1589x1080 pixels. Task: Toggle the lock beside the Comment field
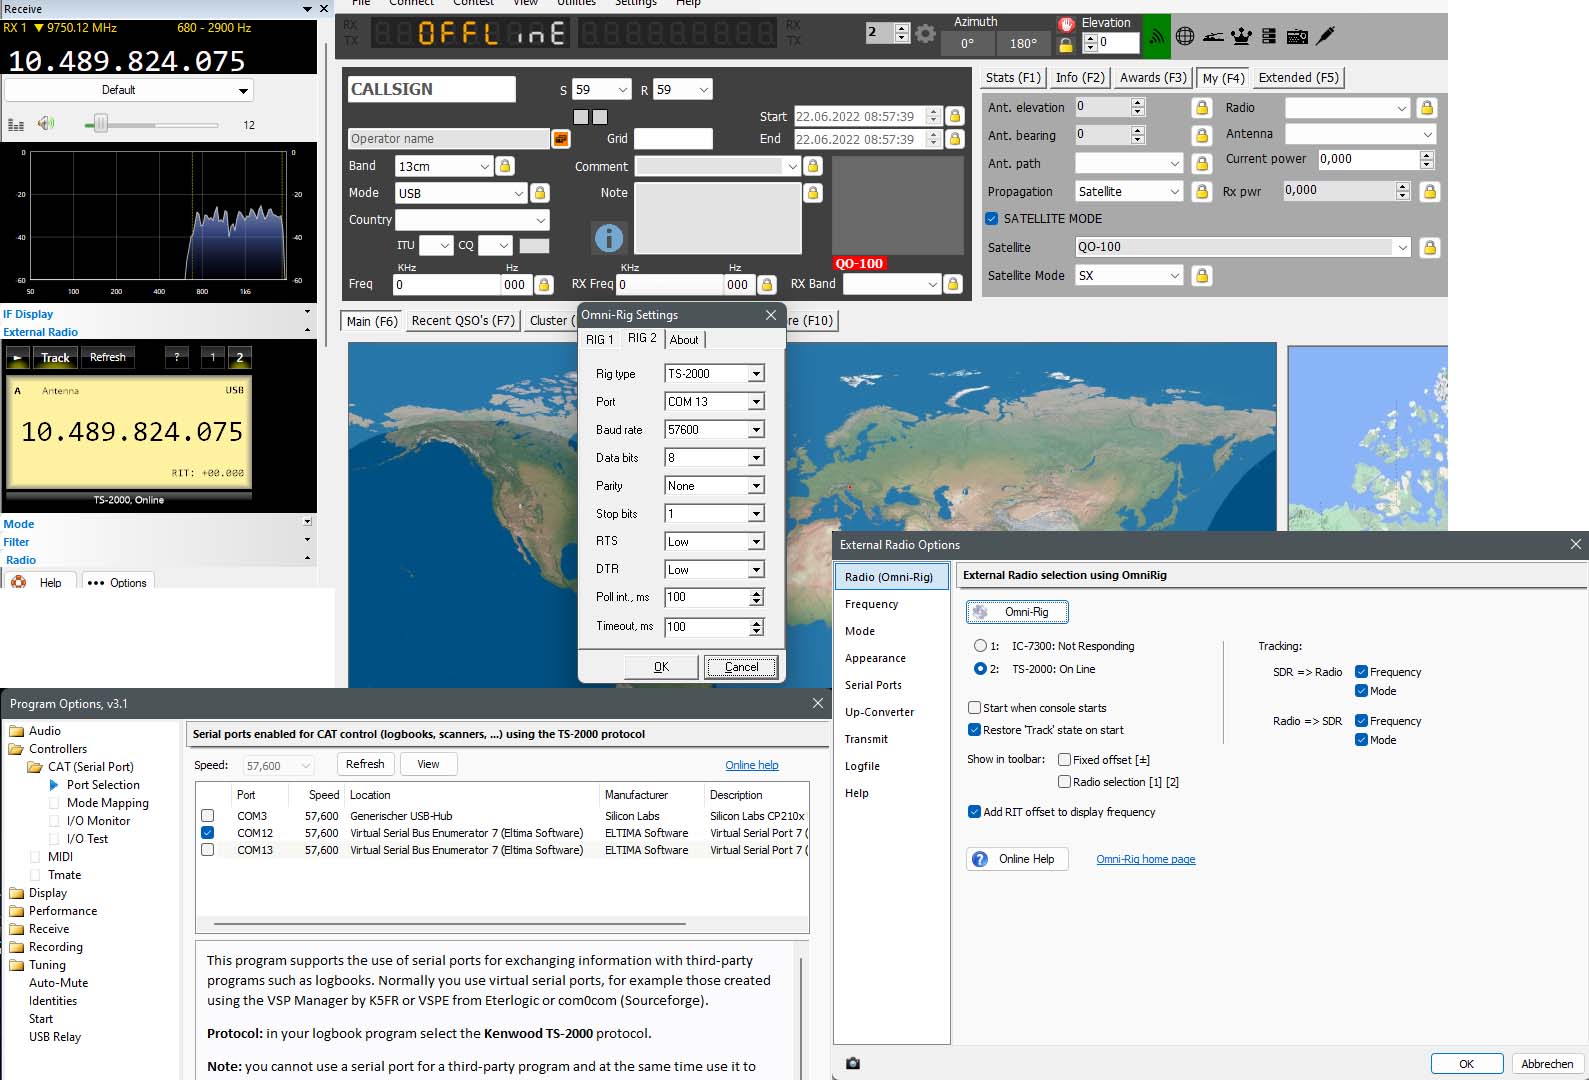pos(813,166)
